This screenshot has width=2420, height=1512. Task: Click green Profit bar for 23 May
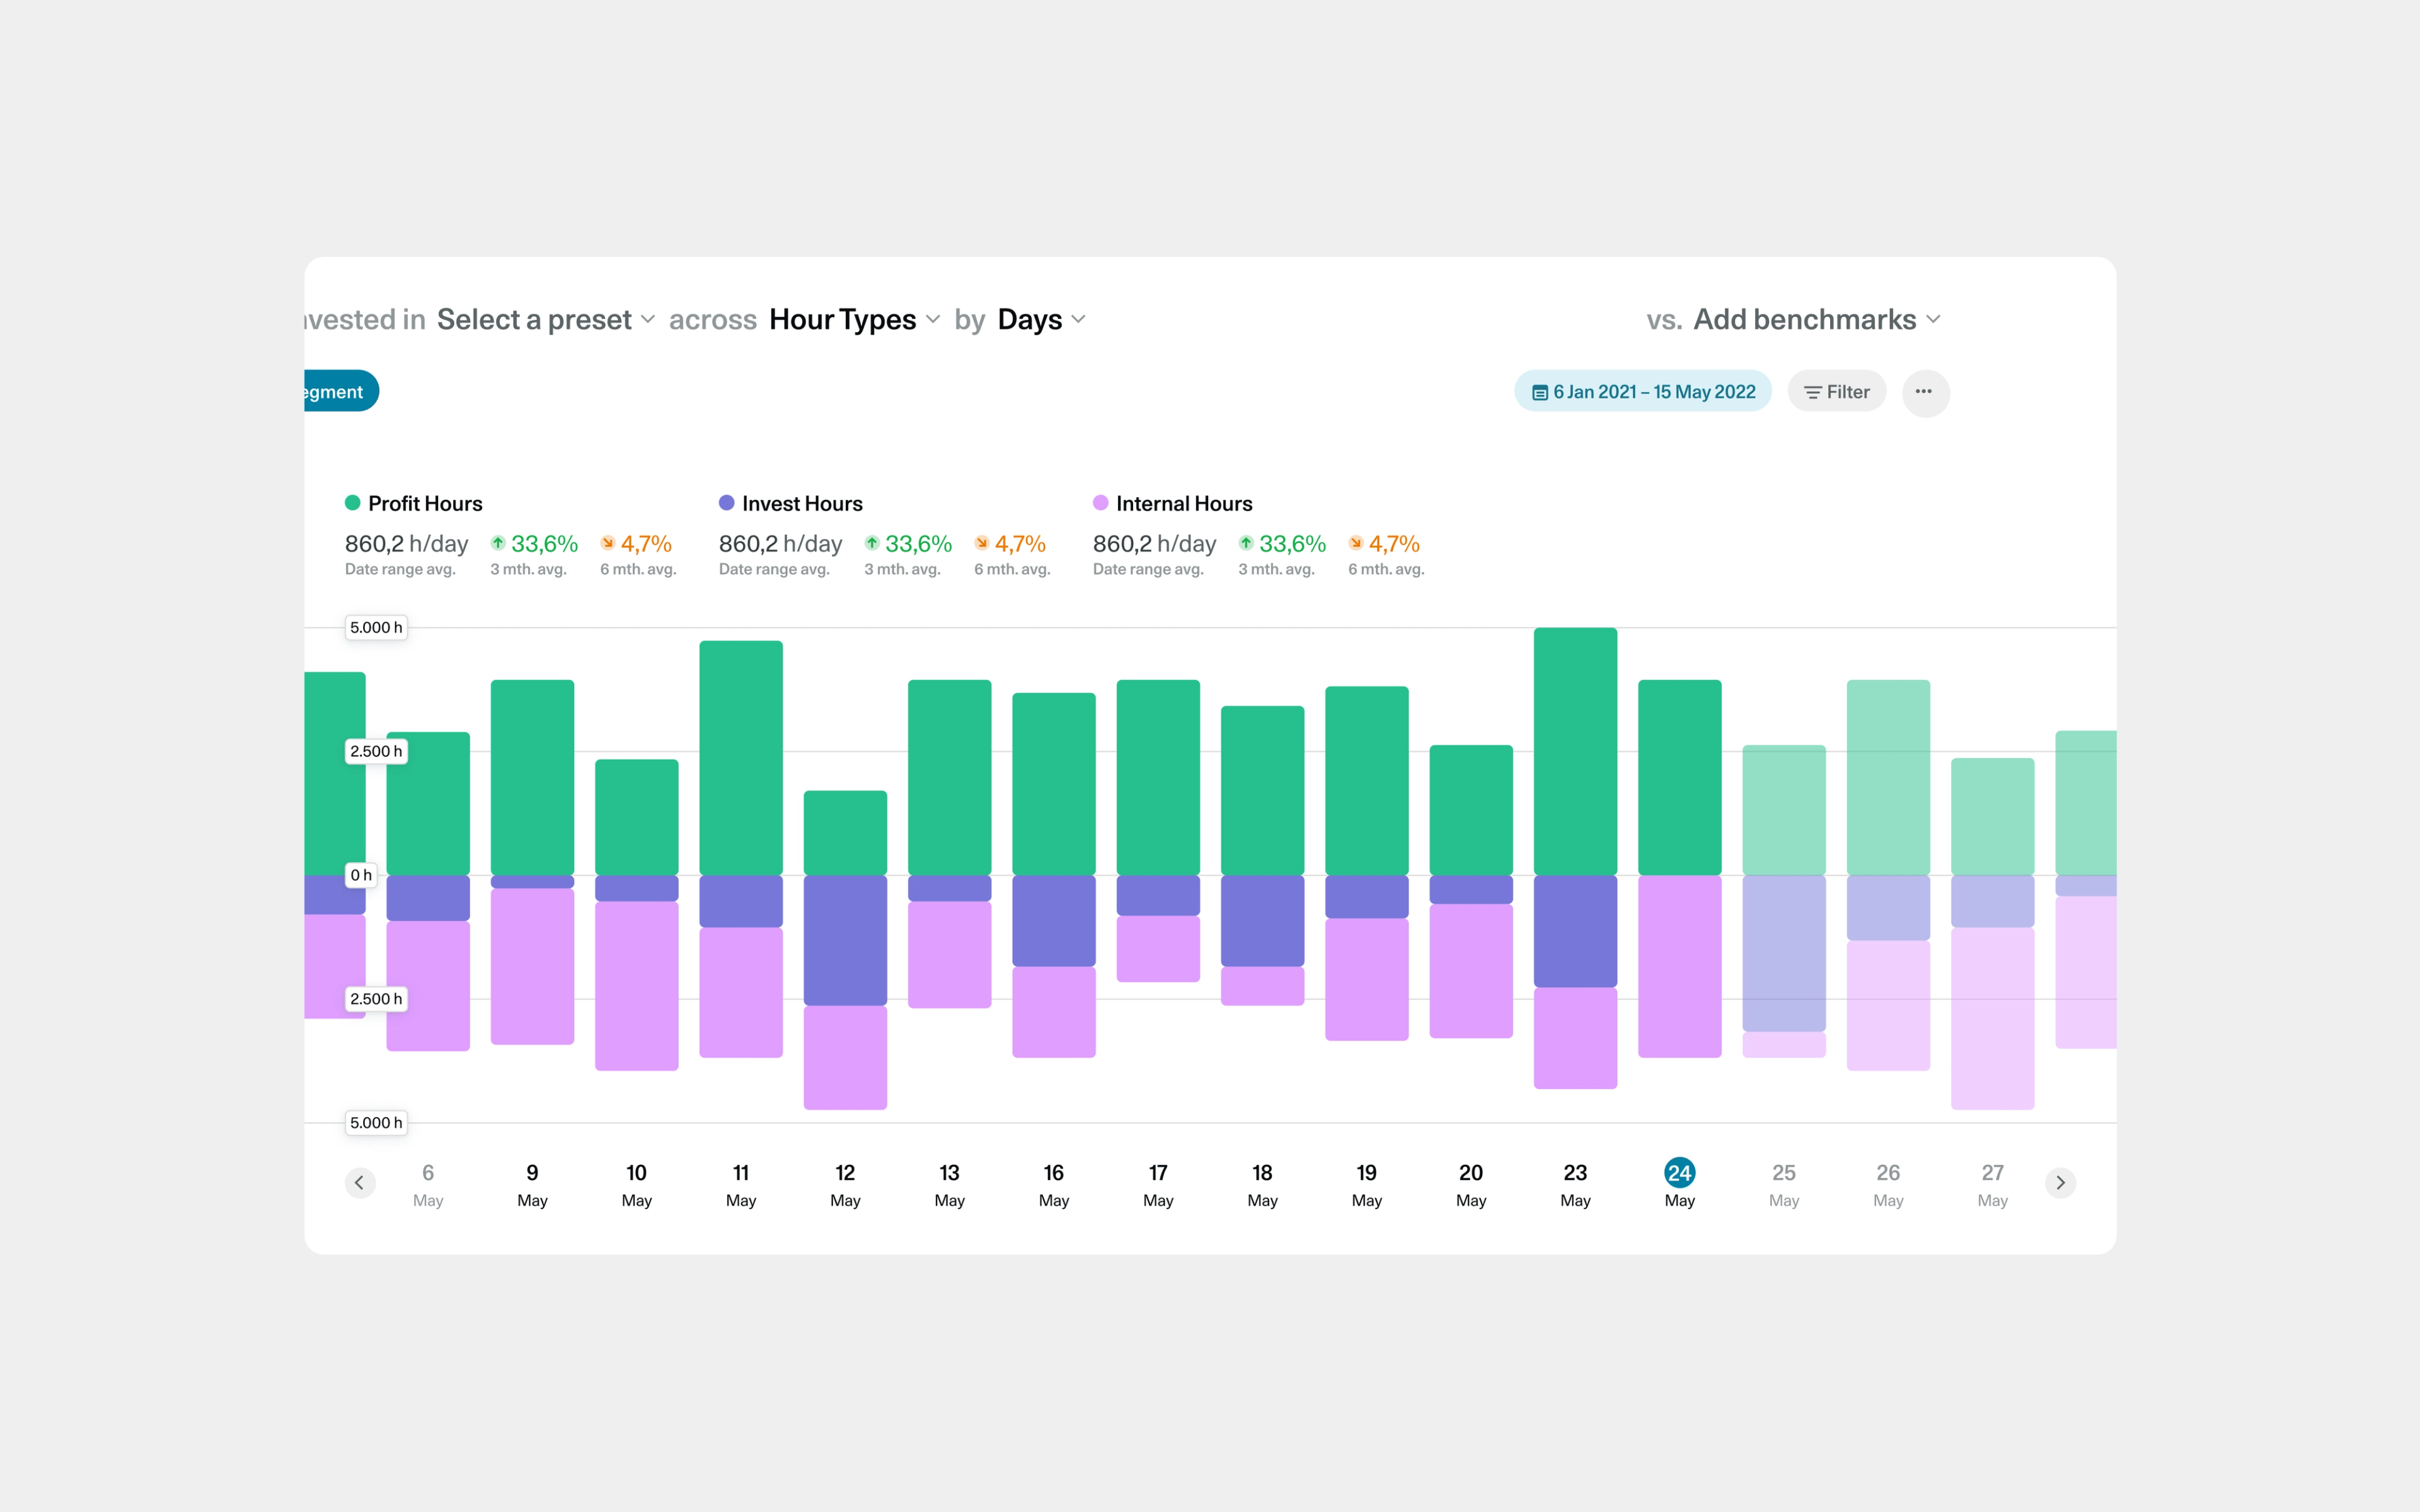click(1576, 751)
